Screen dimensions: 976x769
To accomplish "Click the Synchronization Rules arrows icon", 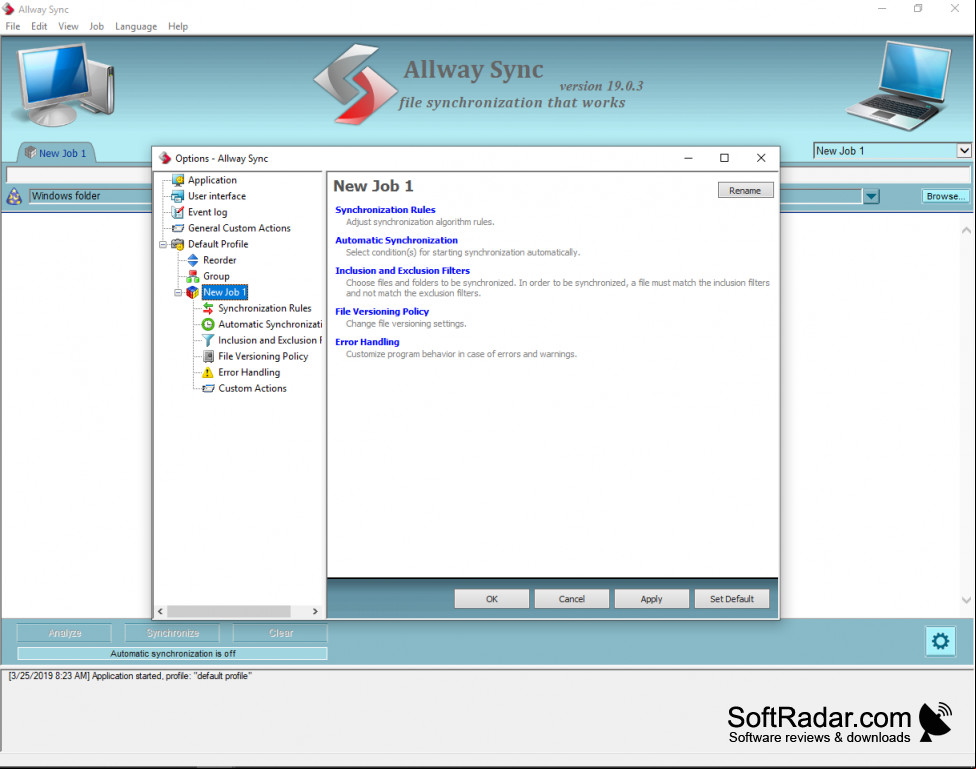I will tap(208, 308).
